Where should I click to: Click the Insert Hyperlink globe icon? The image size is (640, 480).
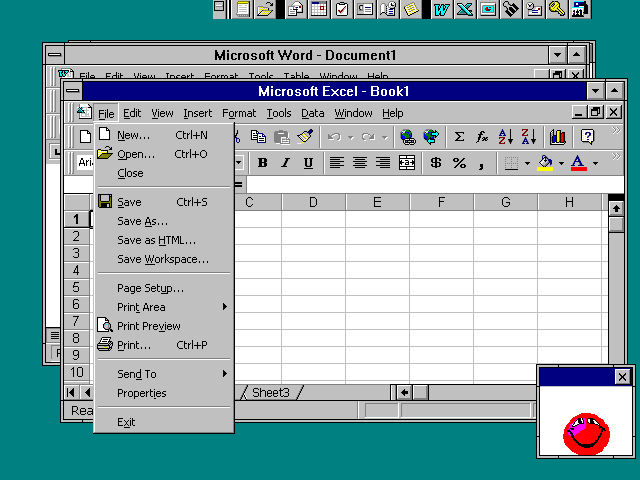407,137
